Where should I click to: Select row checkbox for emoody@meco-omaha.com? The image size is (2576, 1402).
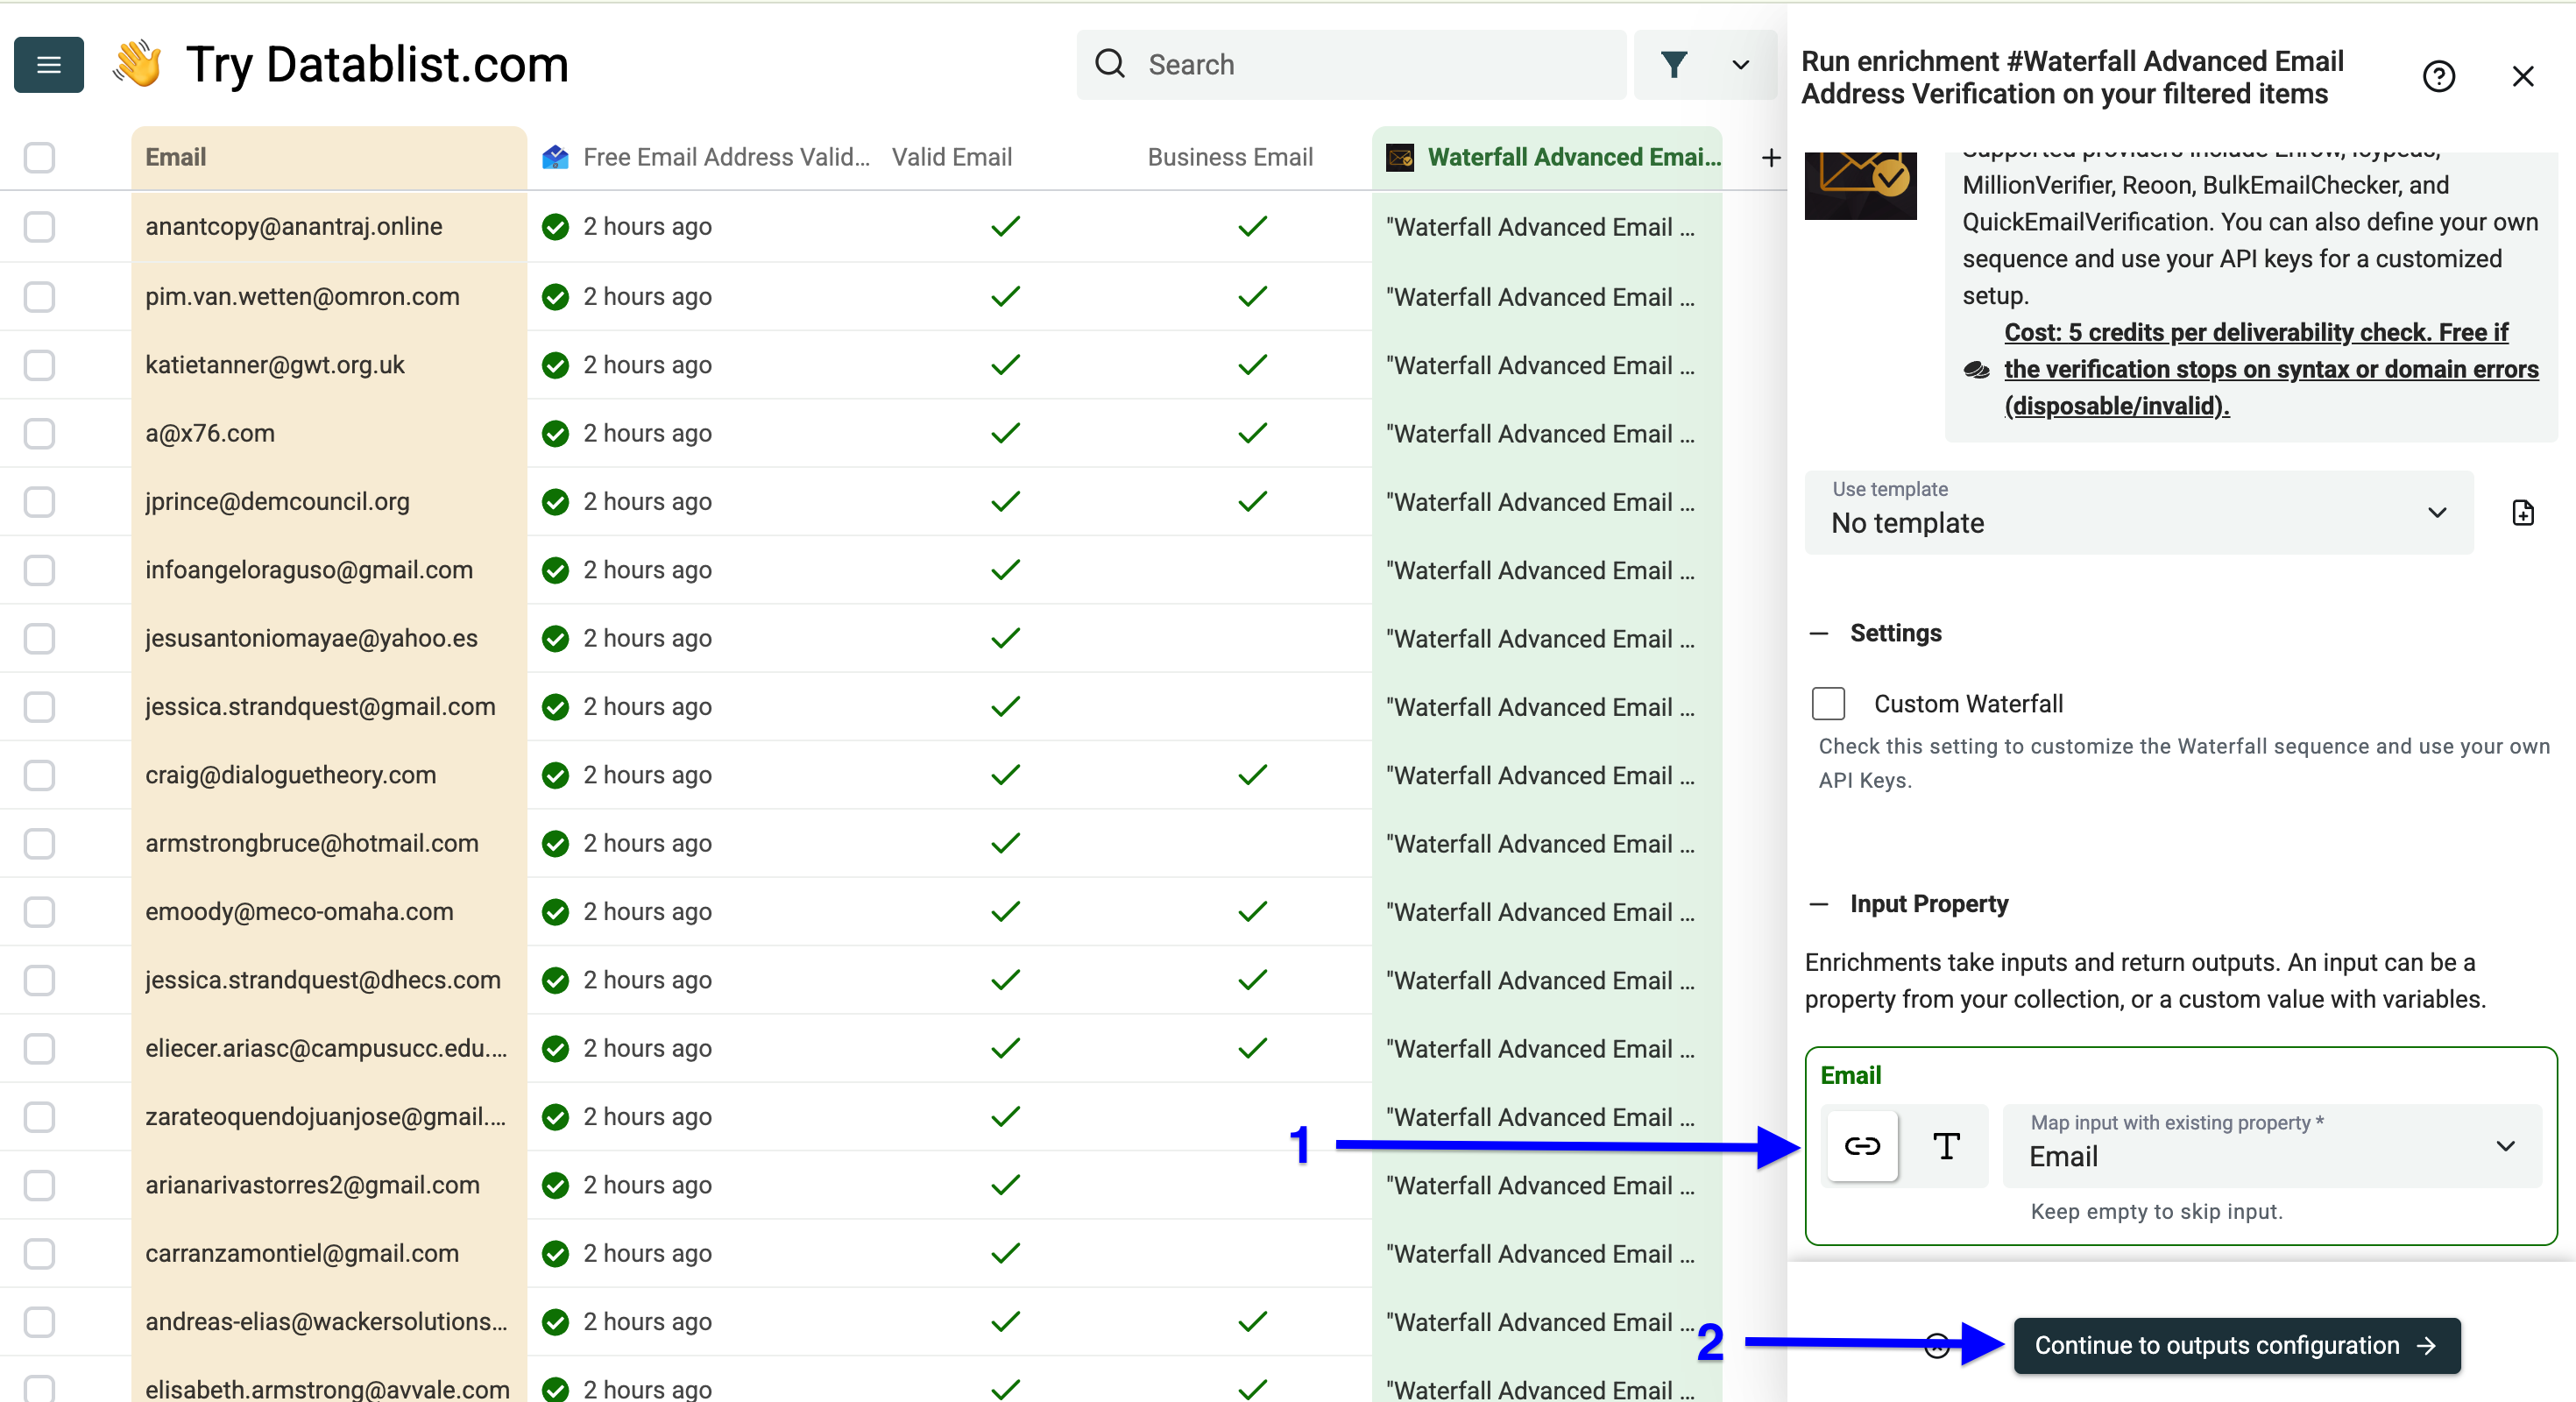(39, 912)
